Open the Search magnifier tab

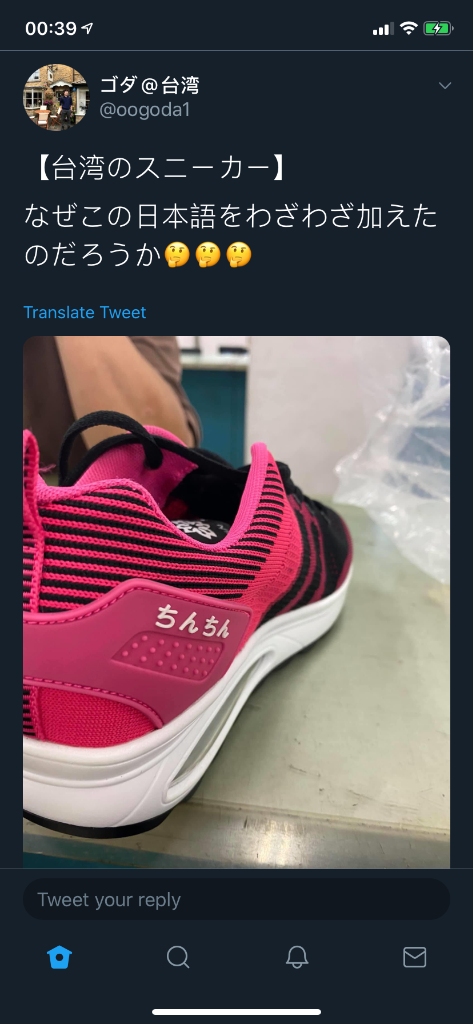click(x=178, y=957)
